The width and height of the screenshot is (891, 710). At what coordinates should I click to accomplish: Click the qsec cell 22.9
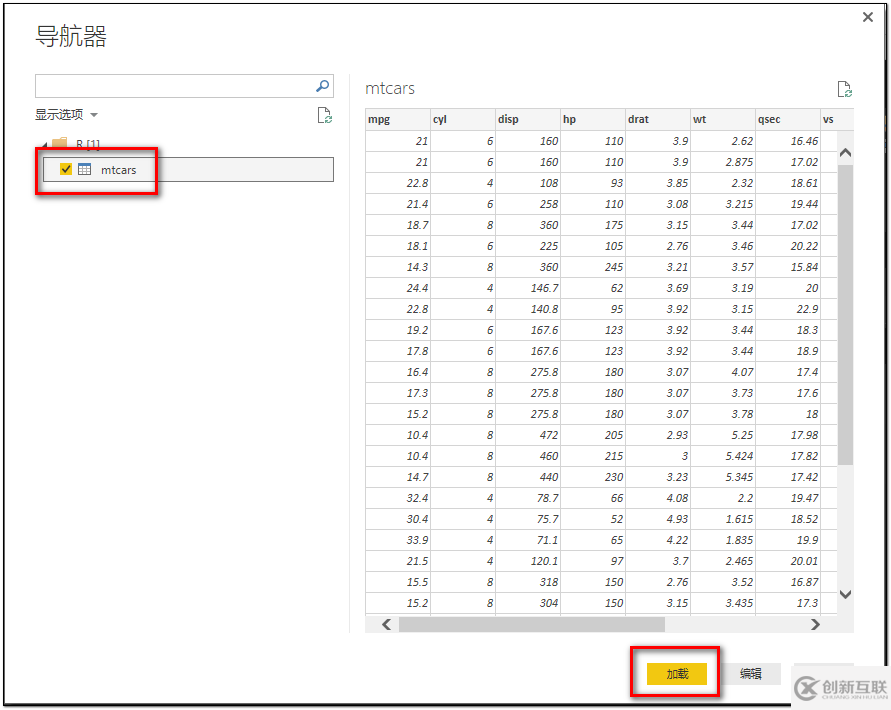788,309
